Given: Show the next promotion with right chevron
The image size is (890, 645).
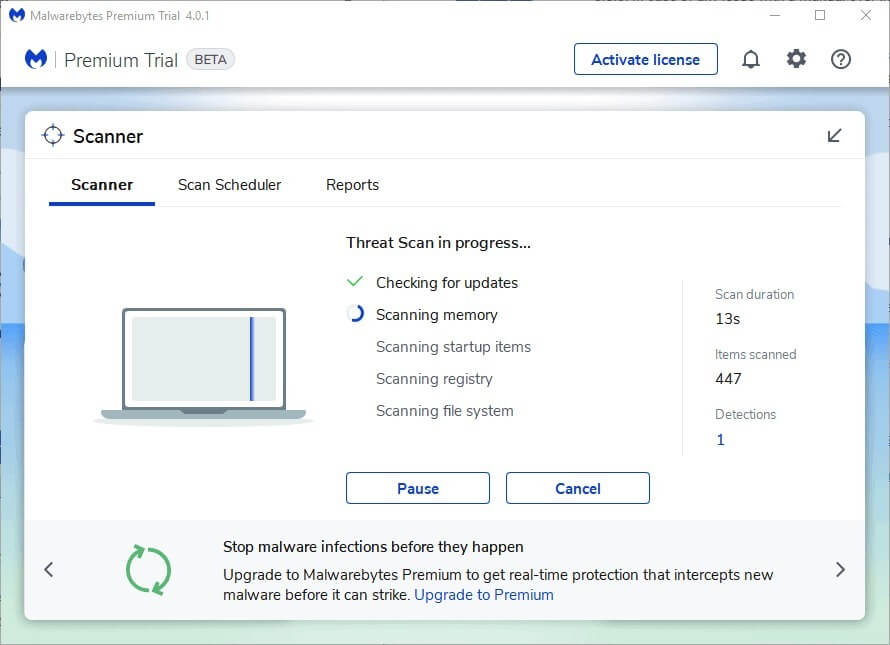Looking at the screenshot, I should tap(840, 569).
